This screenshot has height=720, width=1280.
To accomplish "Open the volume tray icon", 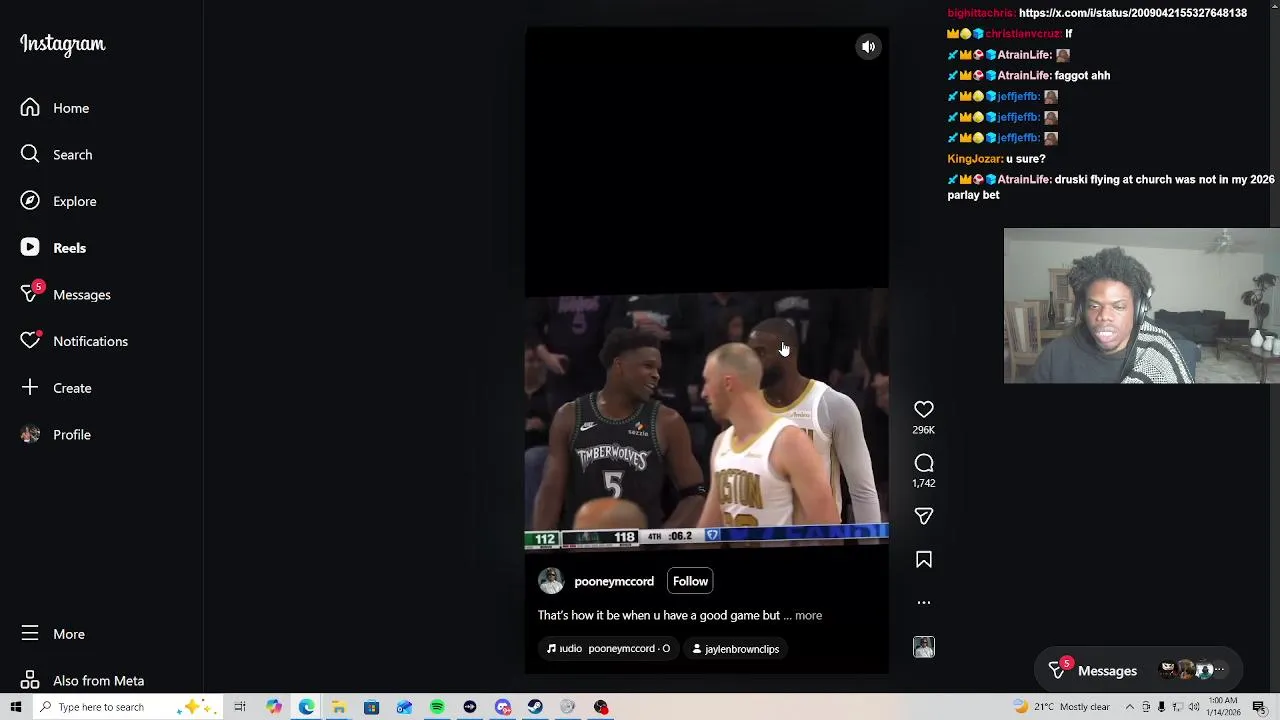I will 1193,707.
